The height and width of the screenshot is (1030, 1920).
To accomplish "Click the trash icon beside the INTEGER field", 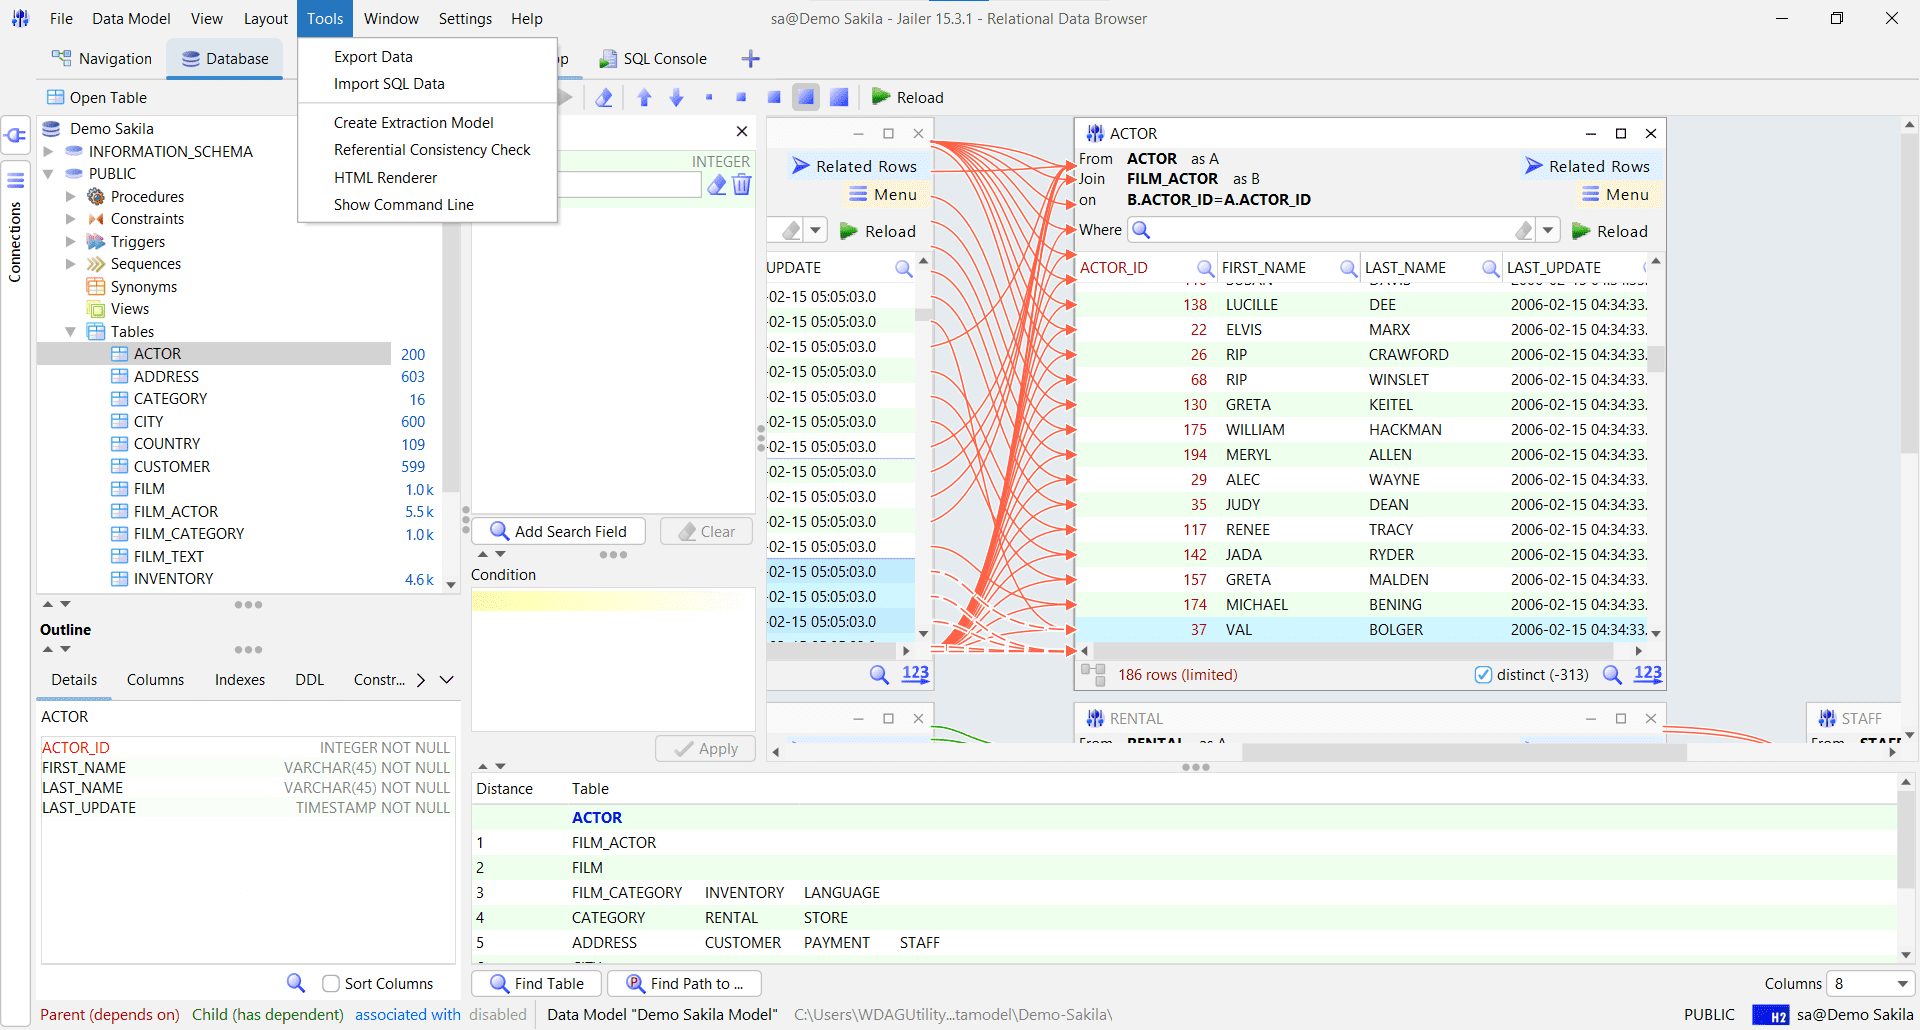I will pyautogui.click(x=742, y=185).
